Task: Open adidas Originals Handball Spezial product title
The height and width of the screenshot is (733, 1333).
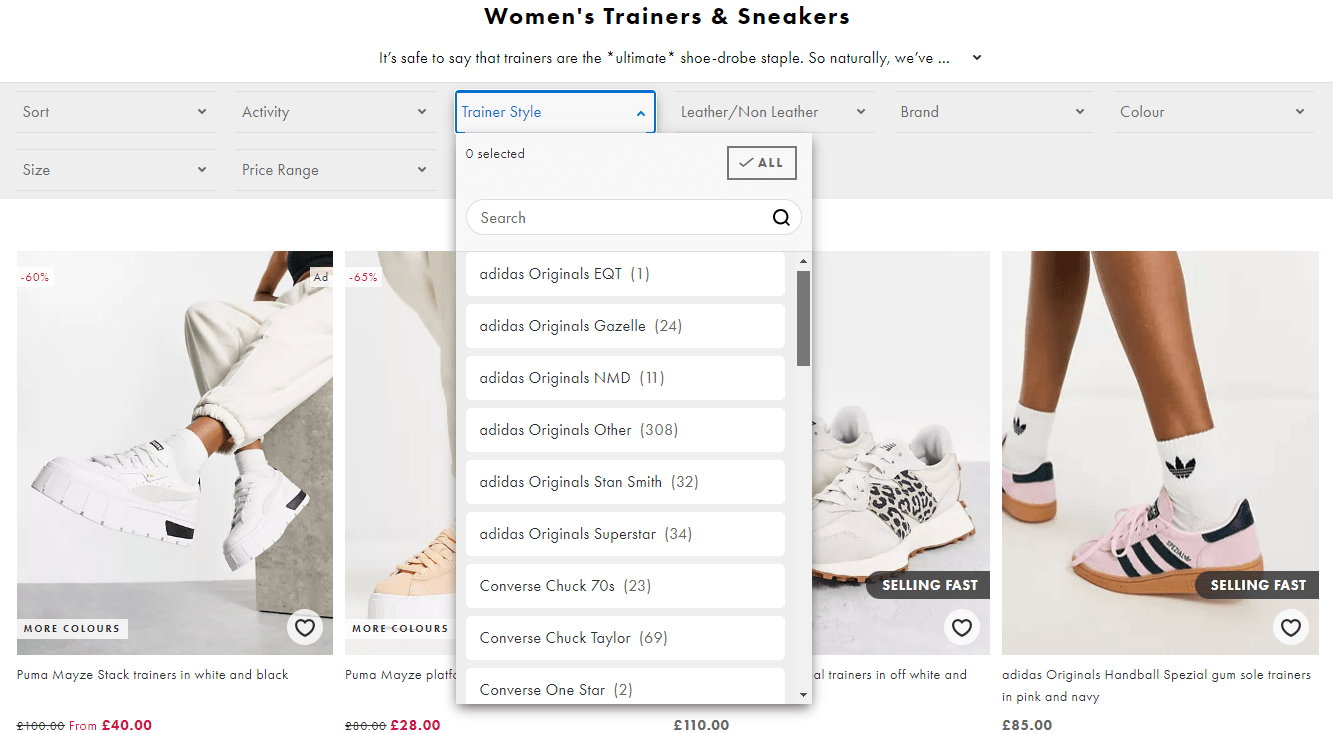Action: 1156,686
